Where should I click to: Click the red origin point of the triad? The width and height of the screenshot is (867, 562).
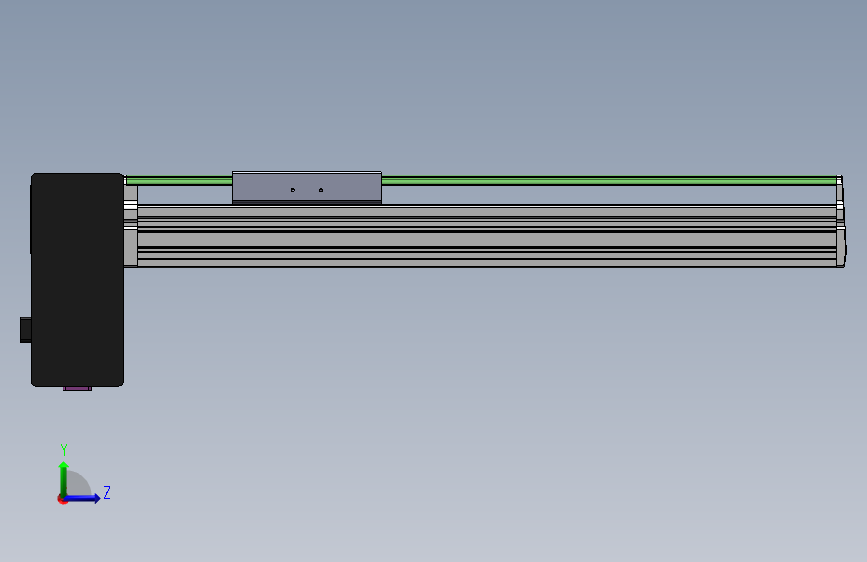pyautogui.click(x=62, y=499)
